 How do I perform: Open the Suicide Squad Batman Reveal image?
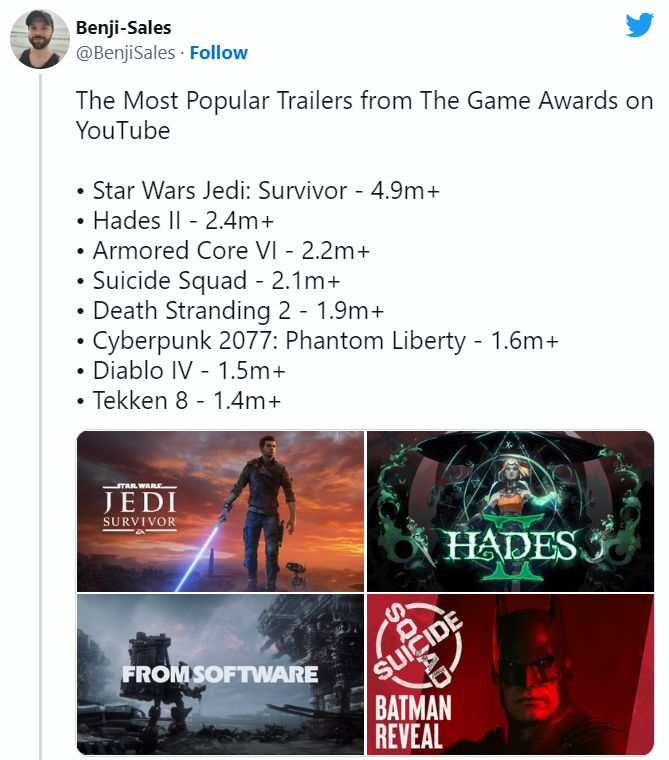coord(510,675)
